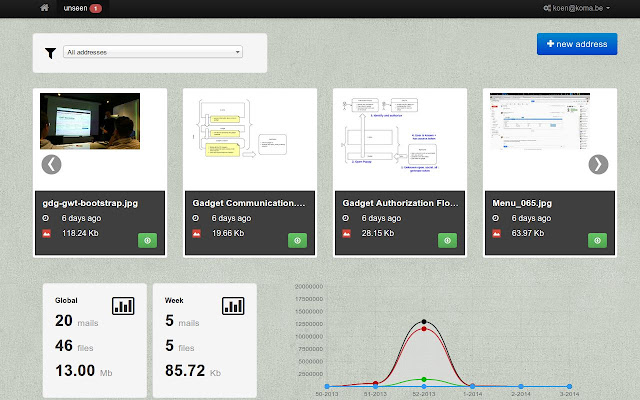Click green button on gdg-gwt-bootstrap.jpg card
Image resolution: width=640 pixels, height=400 pixels.
click(148, 240)
